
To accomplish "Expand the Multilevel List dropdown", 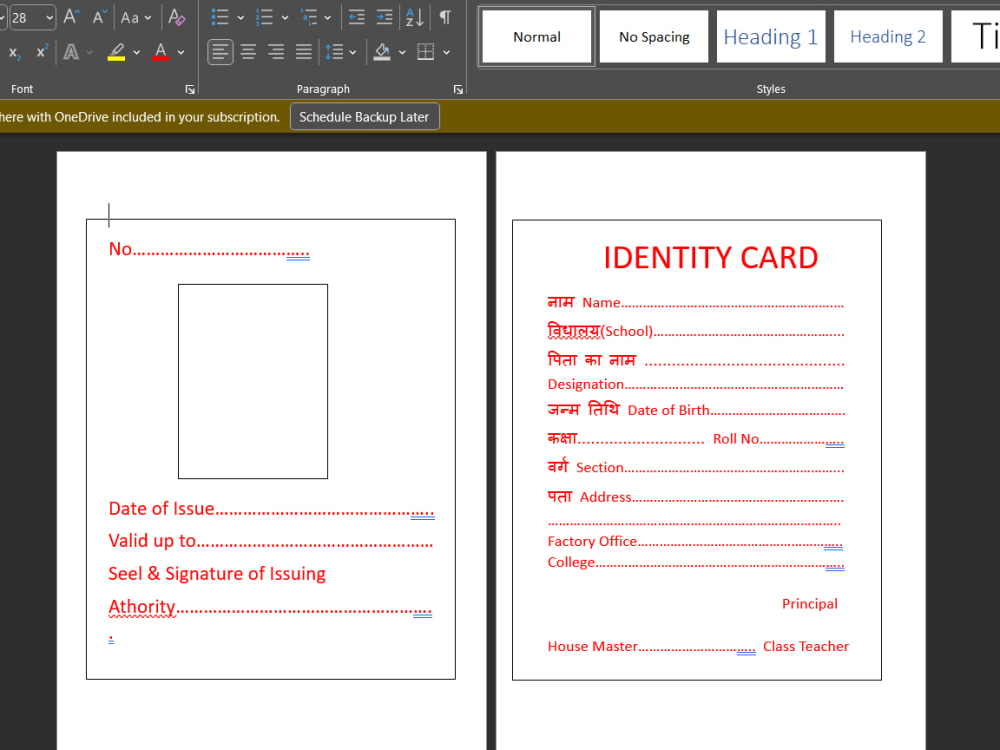I will click(328, 17).
